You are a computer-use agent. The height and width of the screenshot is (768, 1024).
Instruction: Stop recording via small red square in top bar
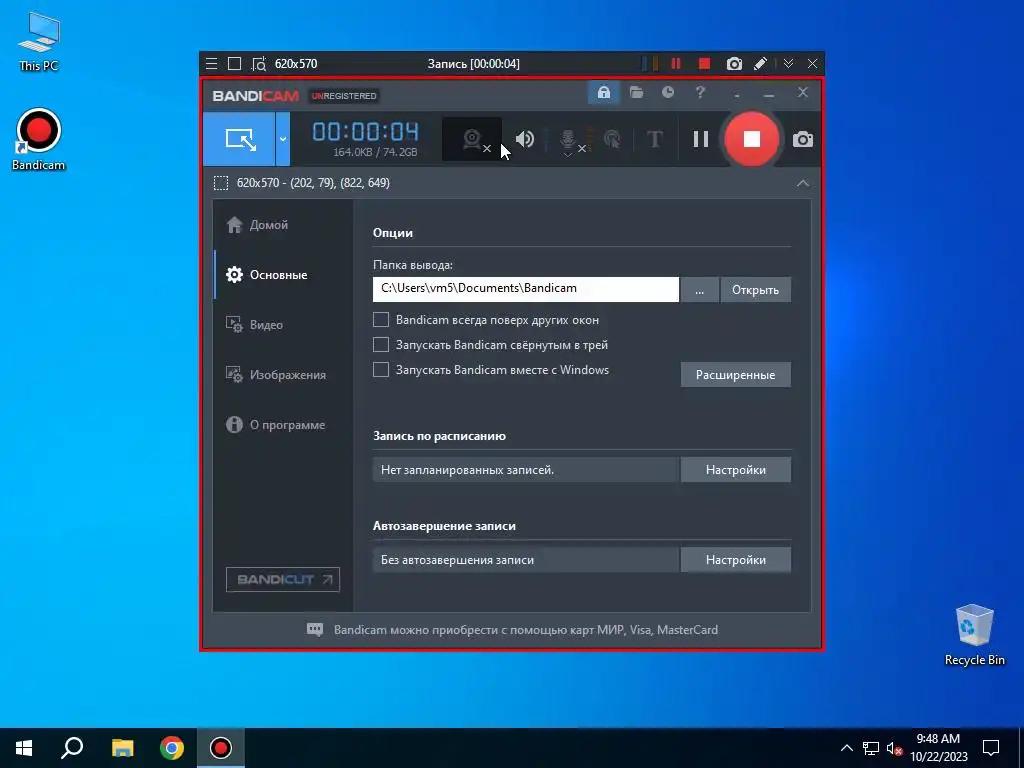(x=704, y=63)
